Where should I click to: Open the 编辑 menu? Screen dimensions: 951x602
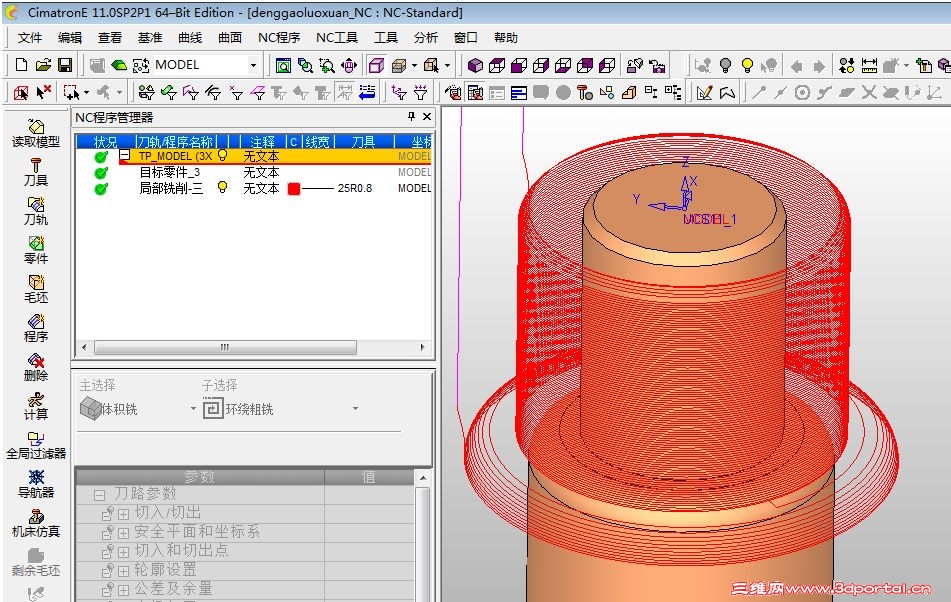click(x=70, y=38)
